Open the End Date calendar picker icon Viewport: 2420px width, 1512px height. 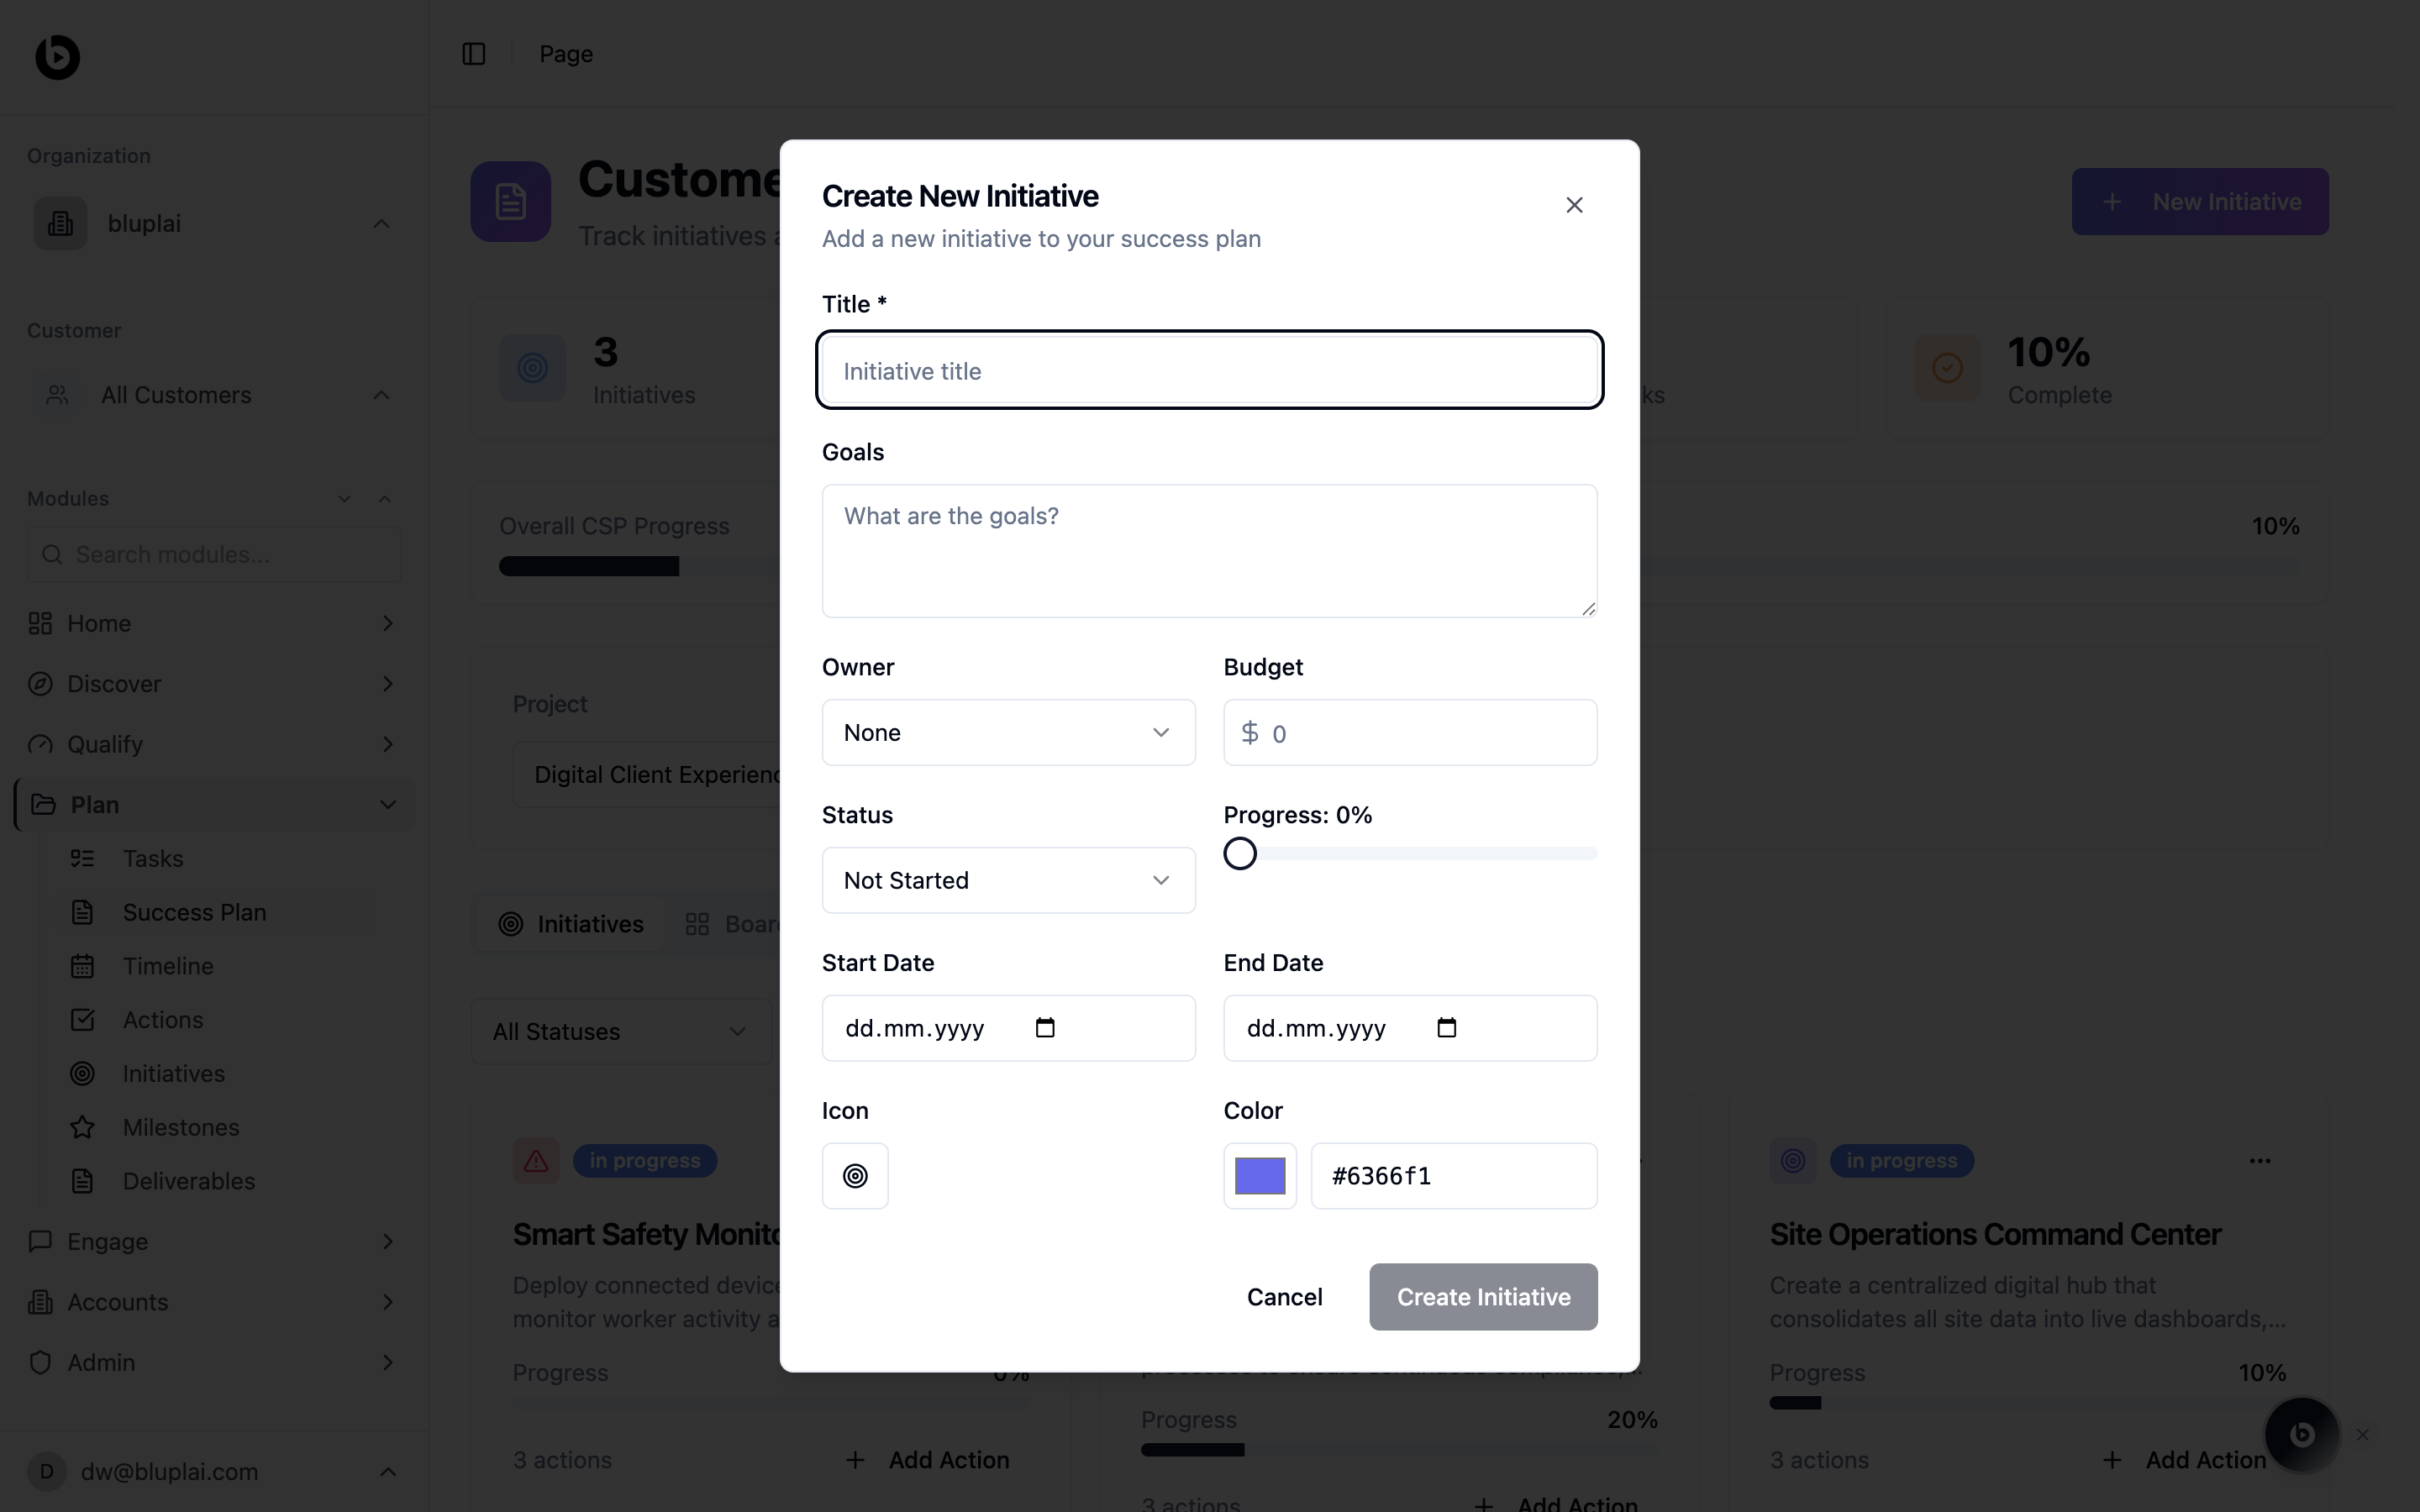[1446, 1028]
